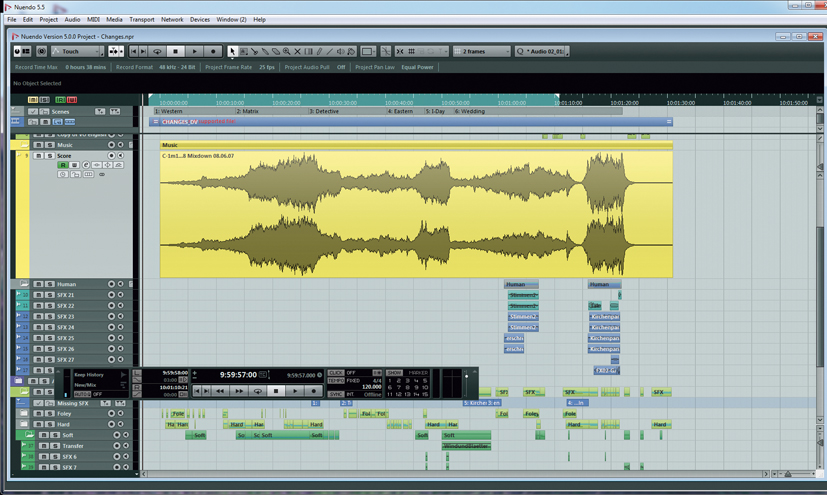Click the green global Read automation button
The image size is (827, 495).
[60, 100]
